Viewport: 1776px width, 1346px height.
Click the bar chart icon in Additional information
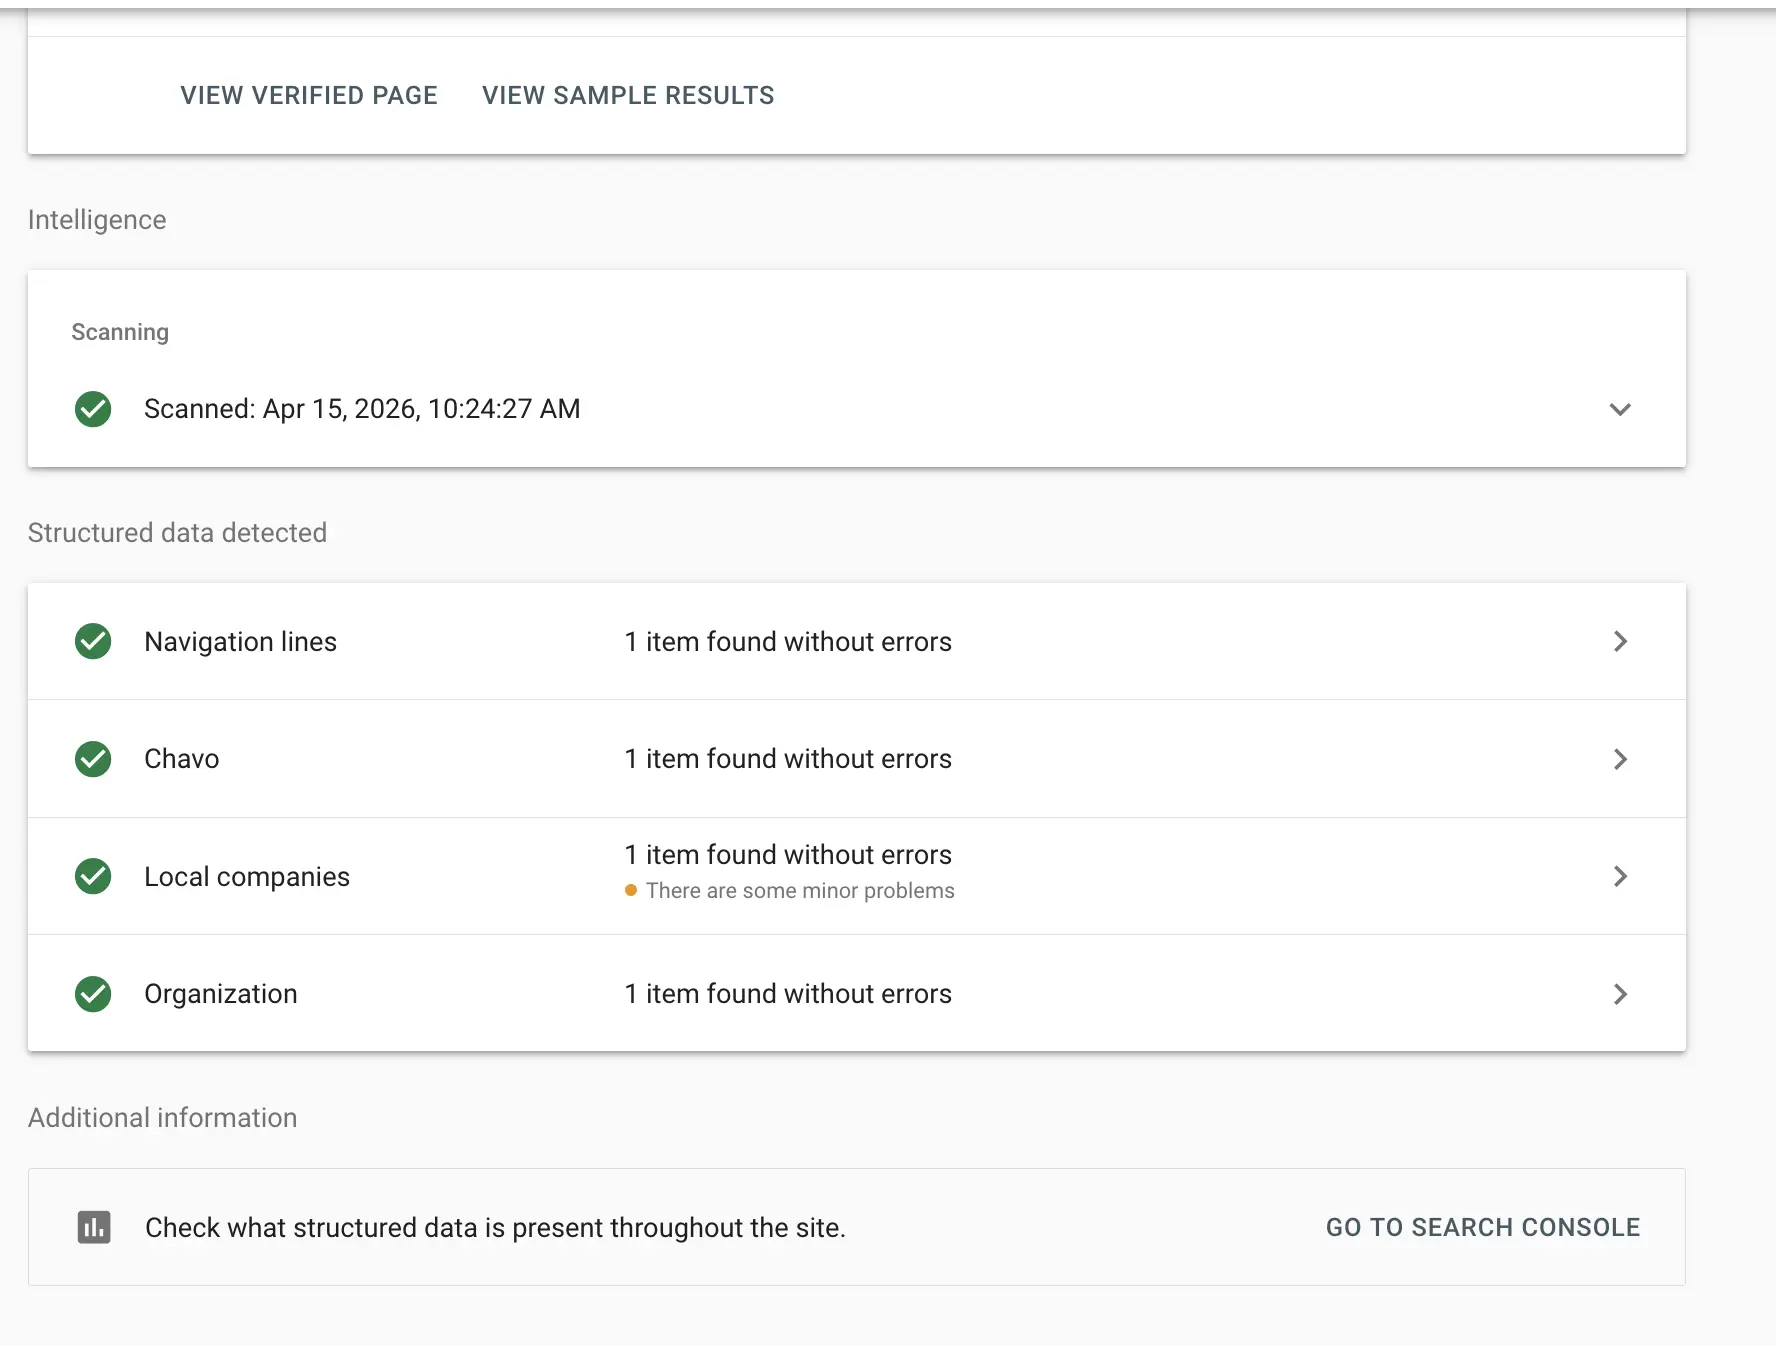coord(94,1227)
